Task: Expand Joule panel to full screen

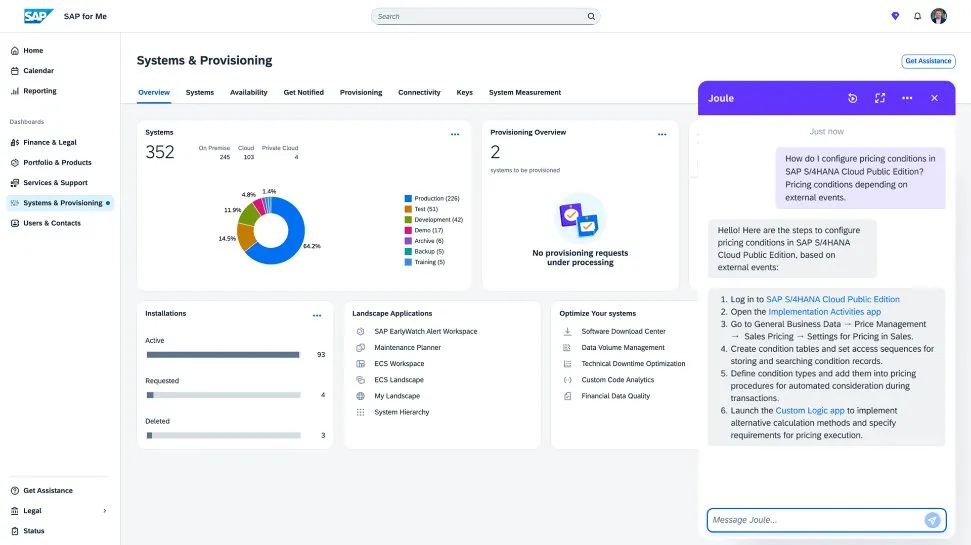Action: pos(880,98)
